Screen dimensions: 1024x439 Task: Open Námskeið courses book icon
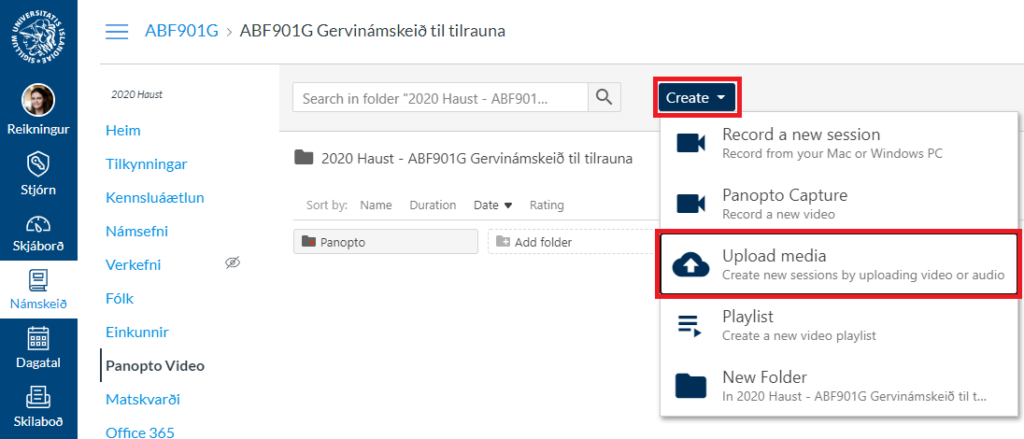[39, 280]
